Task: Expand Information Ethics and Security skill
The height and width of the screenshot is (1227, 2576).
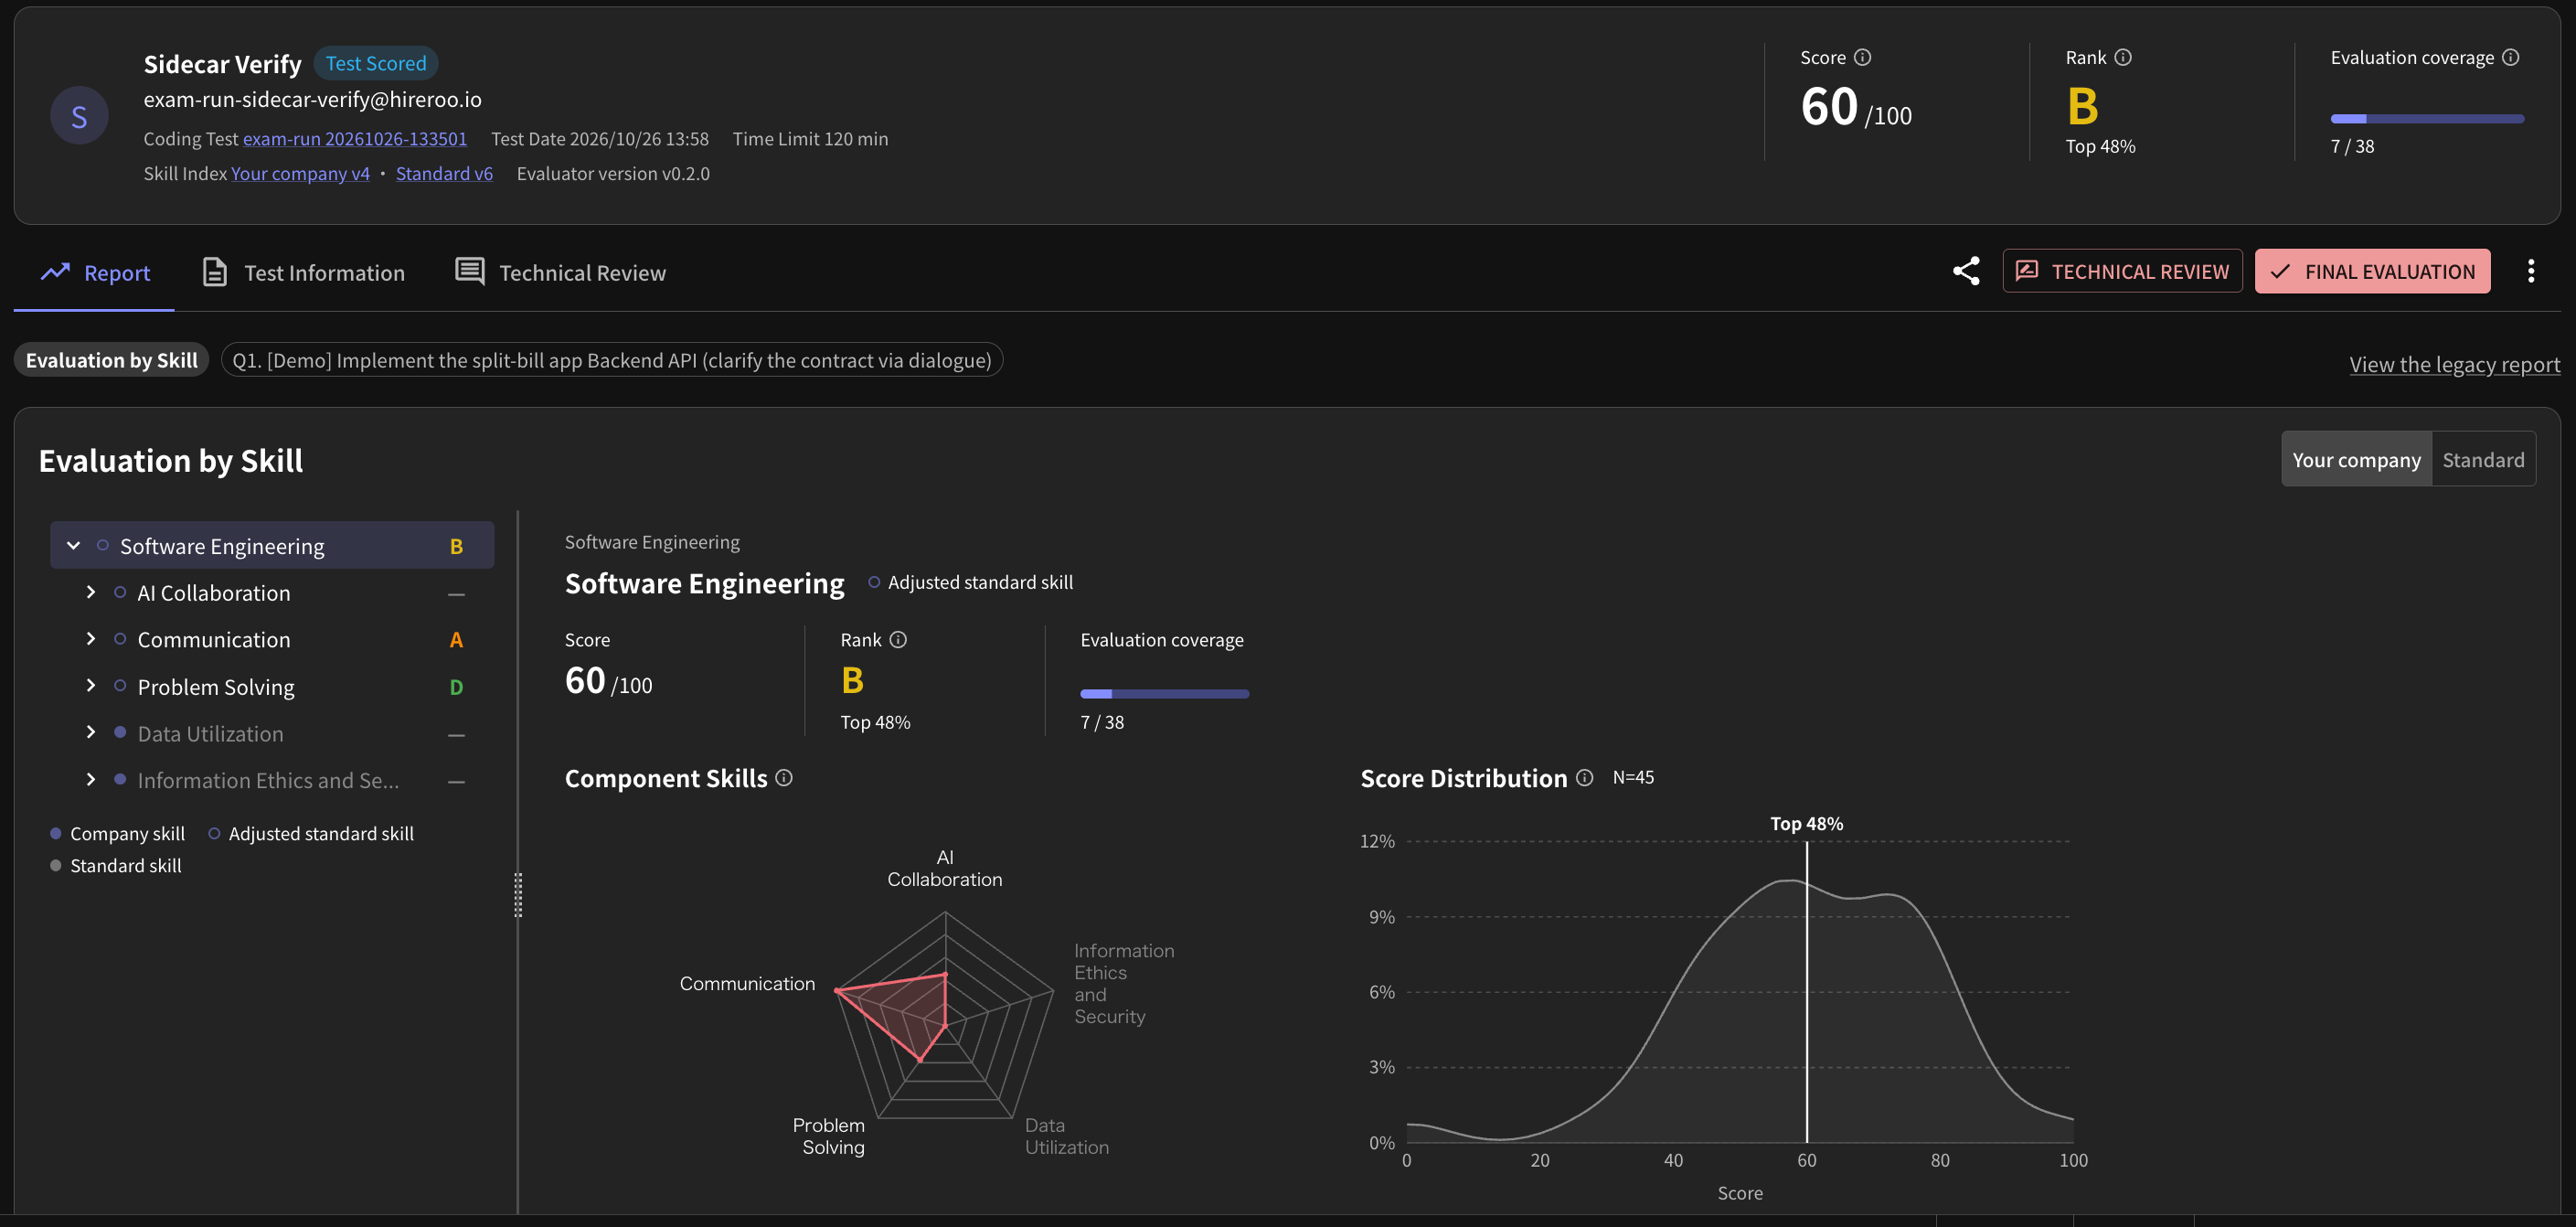Action: [90, 780]
